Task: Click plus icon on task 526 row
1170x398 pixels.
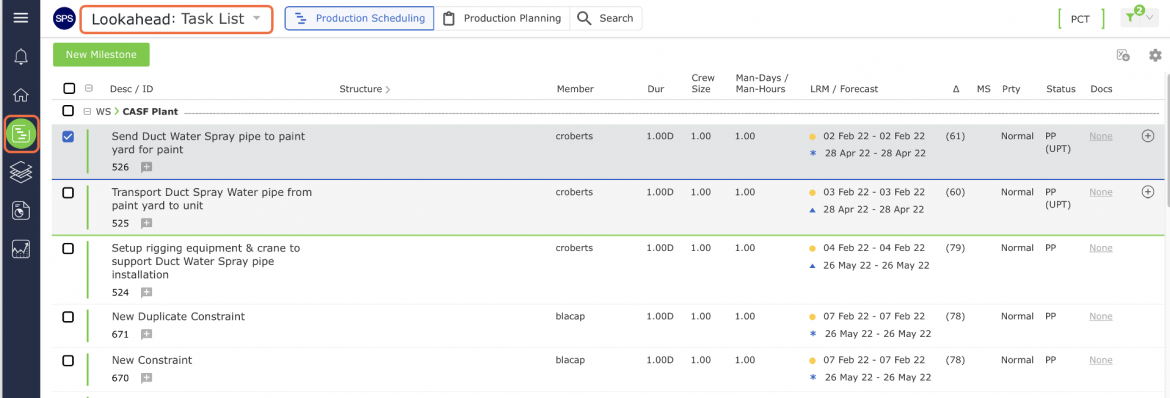Action: pos(1148,136)
